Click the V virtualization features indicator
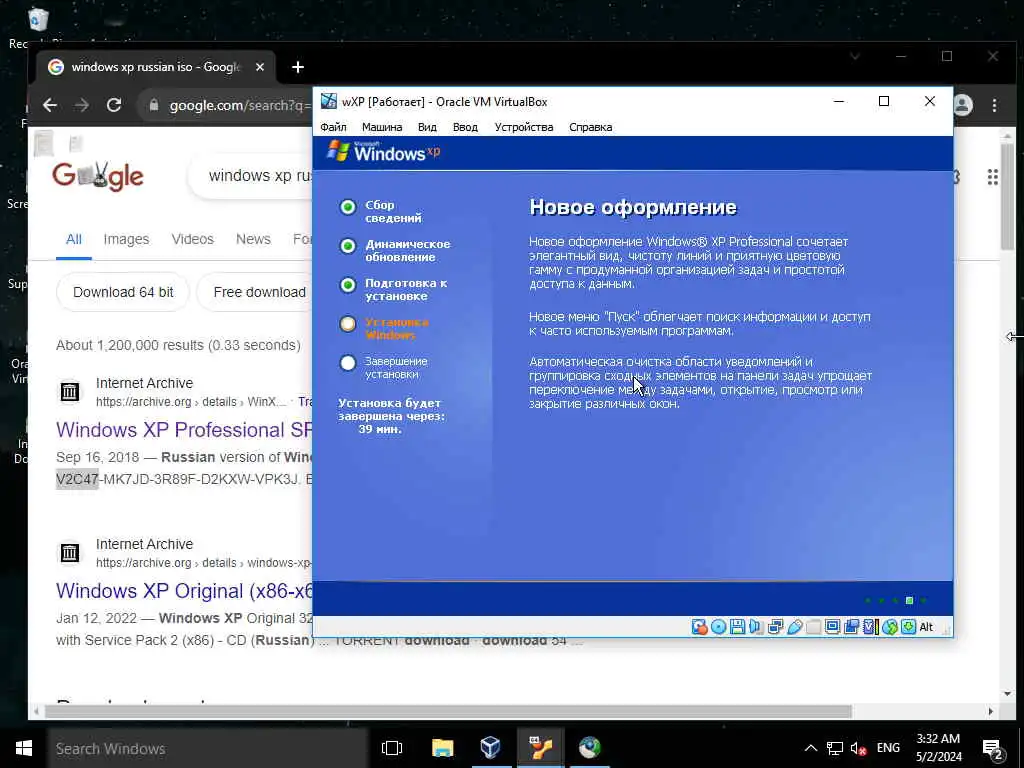 tap(870, 628)
